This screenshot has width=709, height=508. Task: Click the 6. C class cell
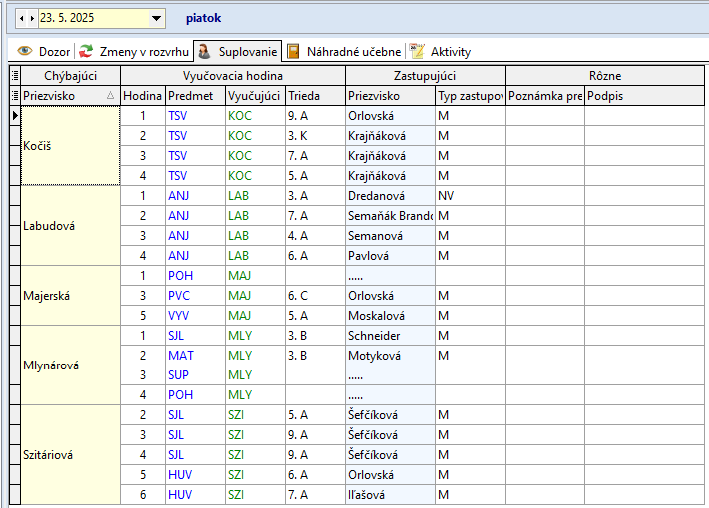(x=315, y=295)
